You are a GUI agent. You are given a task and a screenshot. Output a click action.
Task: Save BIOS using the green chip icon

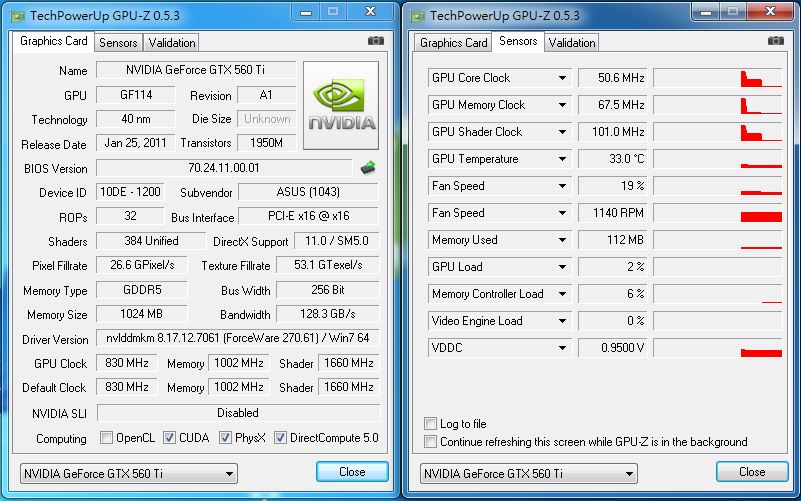pos(368,168)
